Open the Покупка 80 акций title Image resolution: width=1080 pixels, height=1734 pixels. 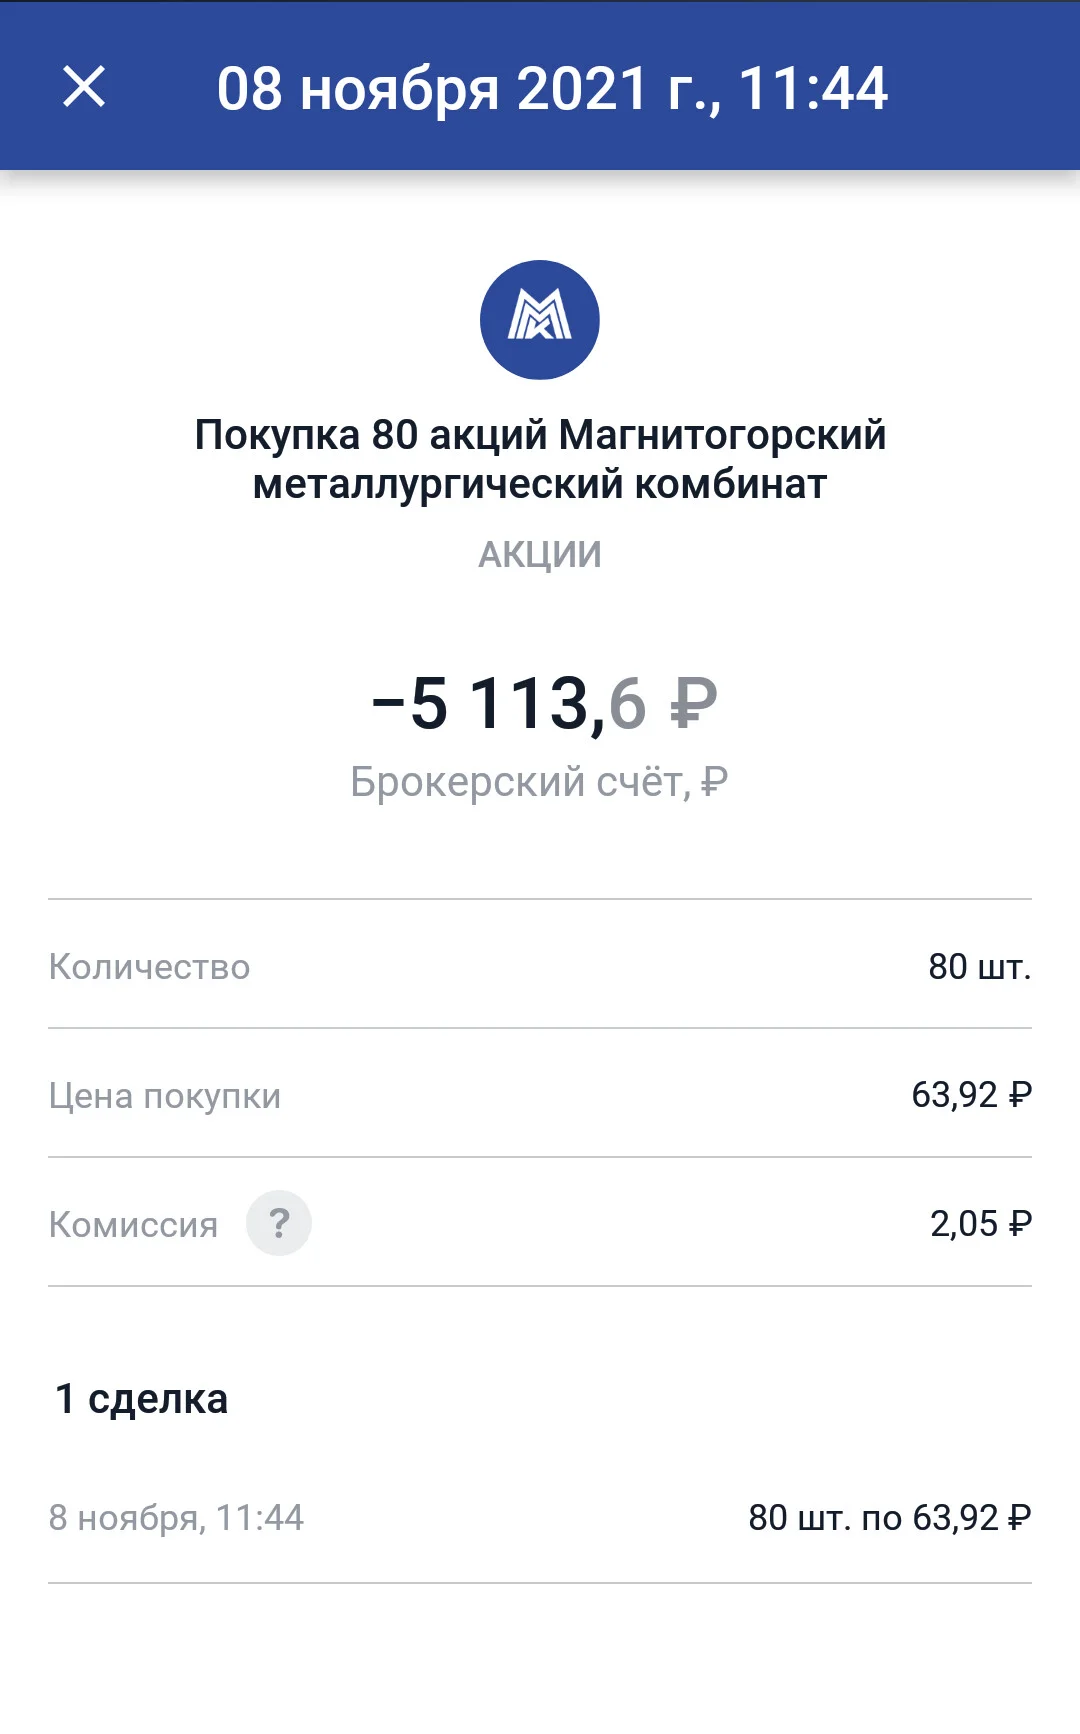click(540, 459)
